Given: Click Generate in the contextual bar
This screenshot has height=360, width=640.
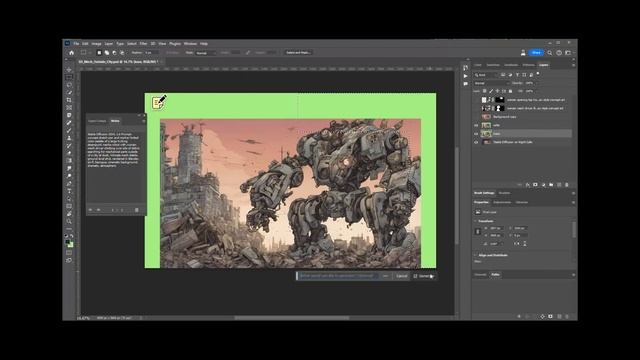Looking at the screenshot, I should pos(424,276).
